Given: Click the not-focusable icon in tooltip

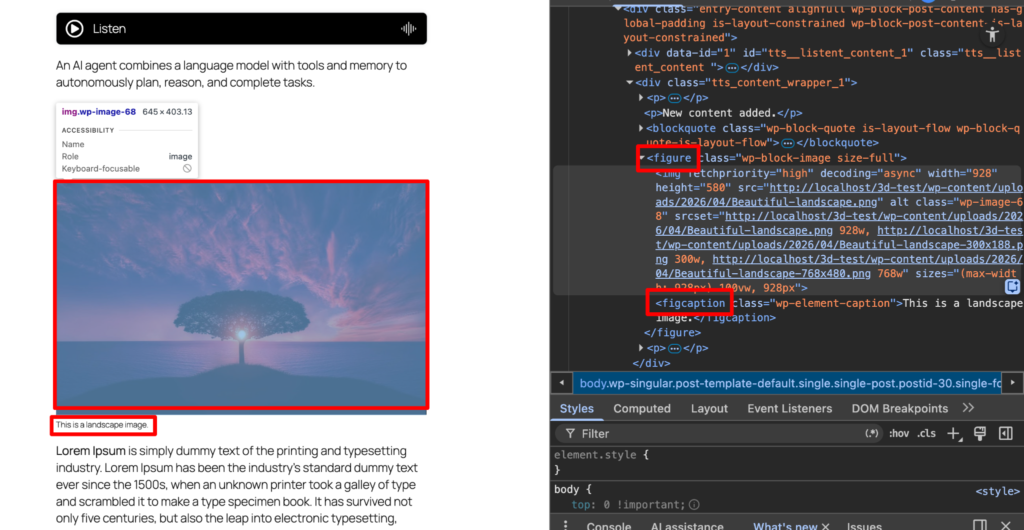Looking at the screenshot, I should coord(187,168).
